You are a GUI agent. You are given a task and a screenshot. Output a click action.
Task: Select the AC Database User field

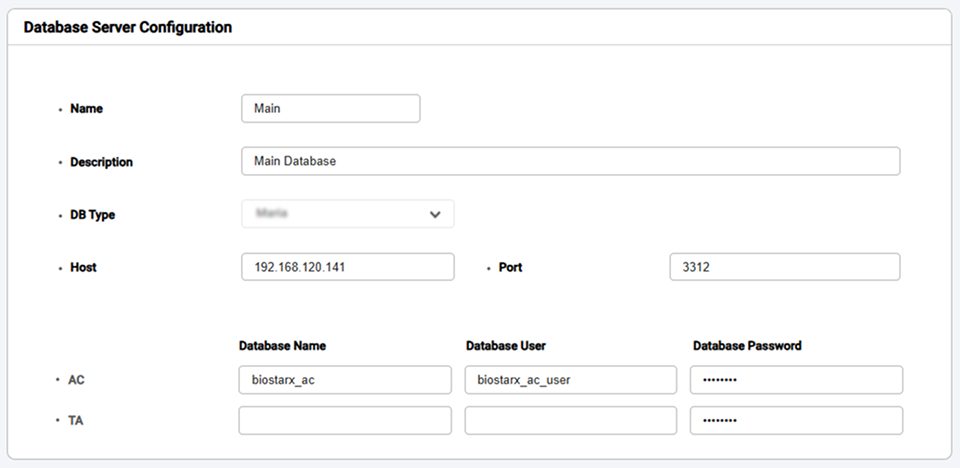[x=570, y=380]
